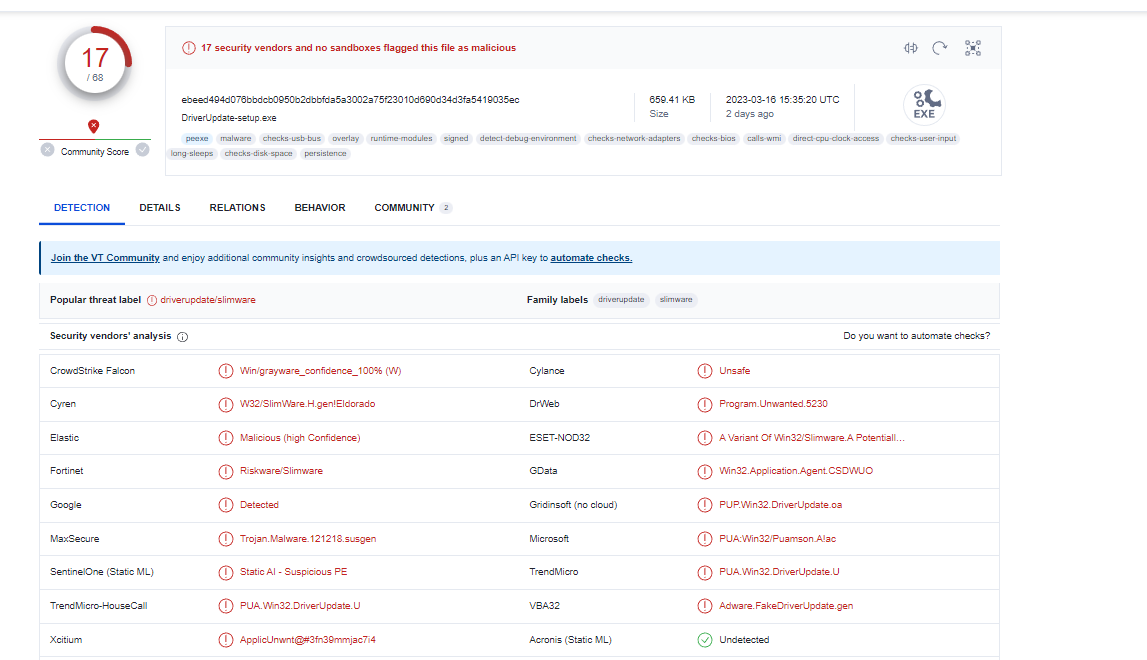Viewport: 1147px width, 660px height.
Task: Click the alert icon in the Microsoft row
Action: tap(704, 539)
